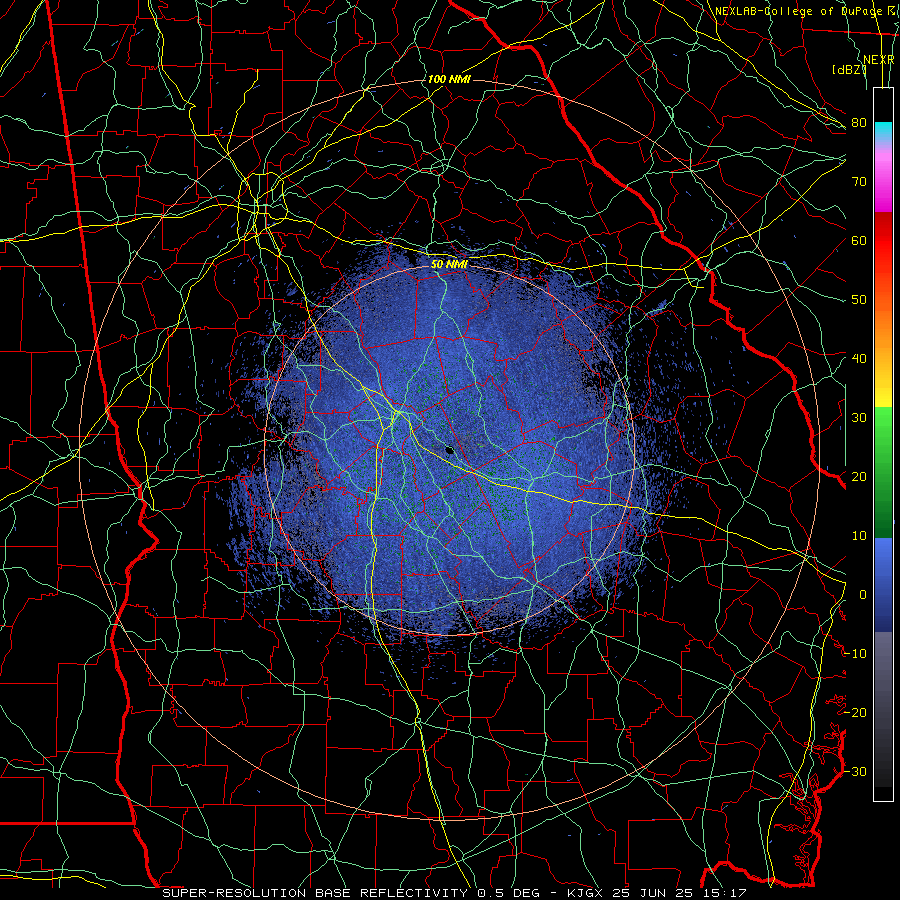Click the '50 NMI' range ring label

pos(449,264)
